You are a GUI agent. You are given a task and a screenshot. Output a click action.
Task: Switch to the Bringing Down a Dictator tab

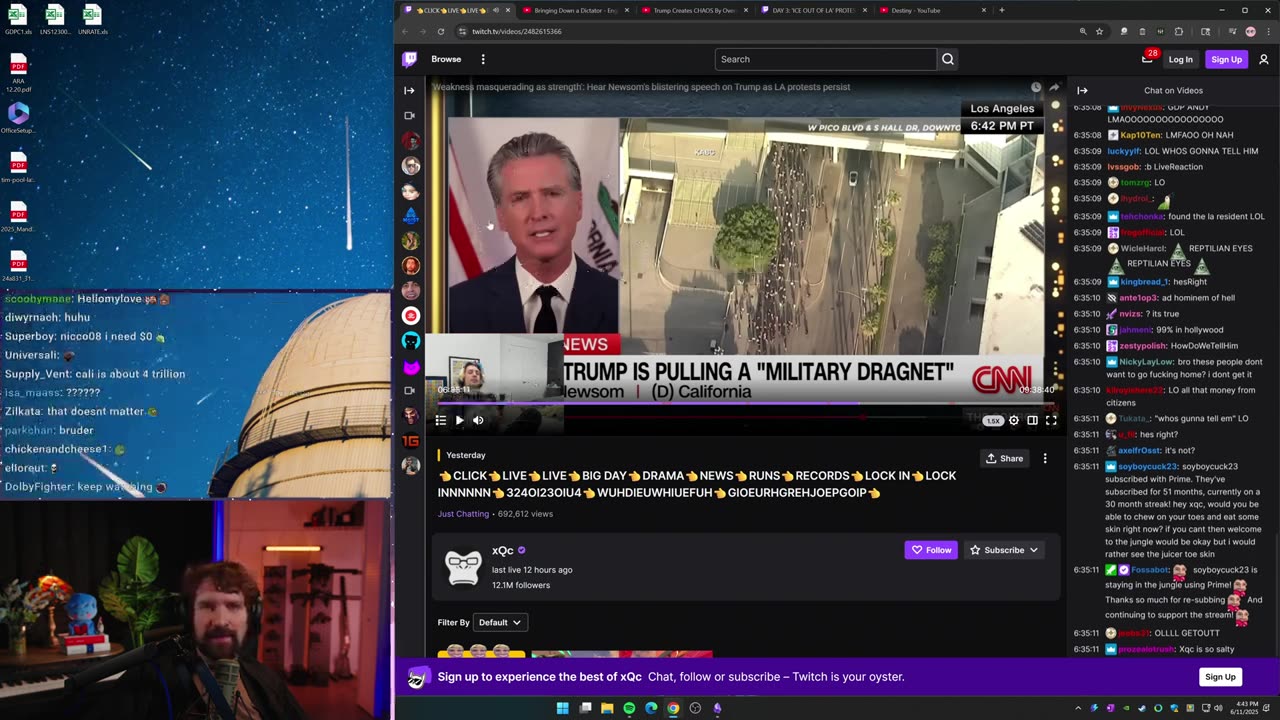click(x=575, y=10)
